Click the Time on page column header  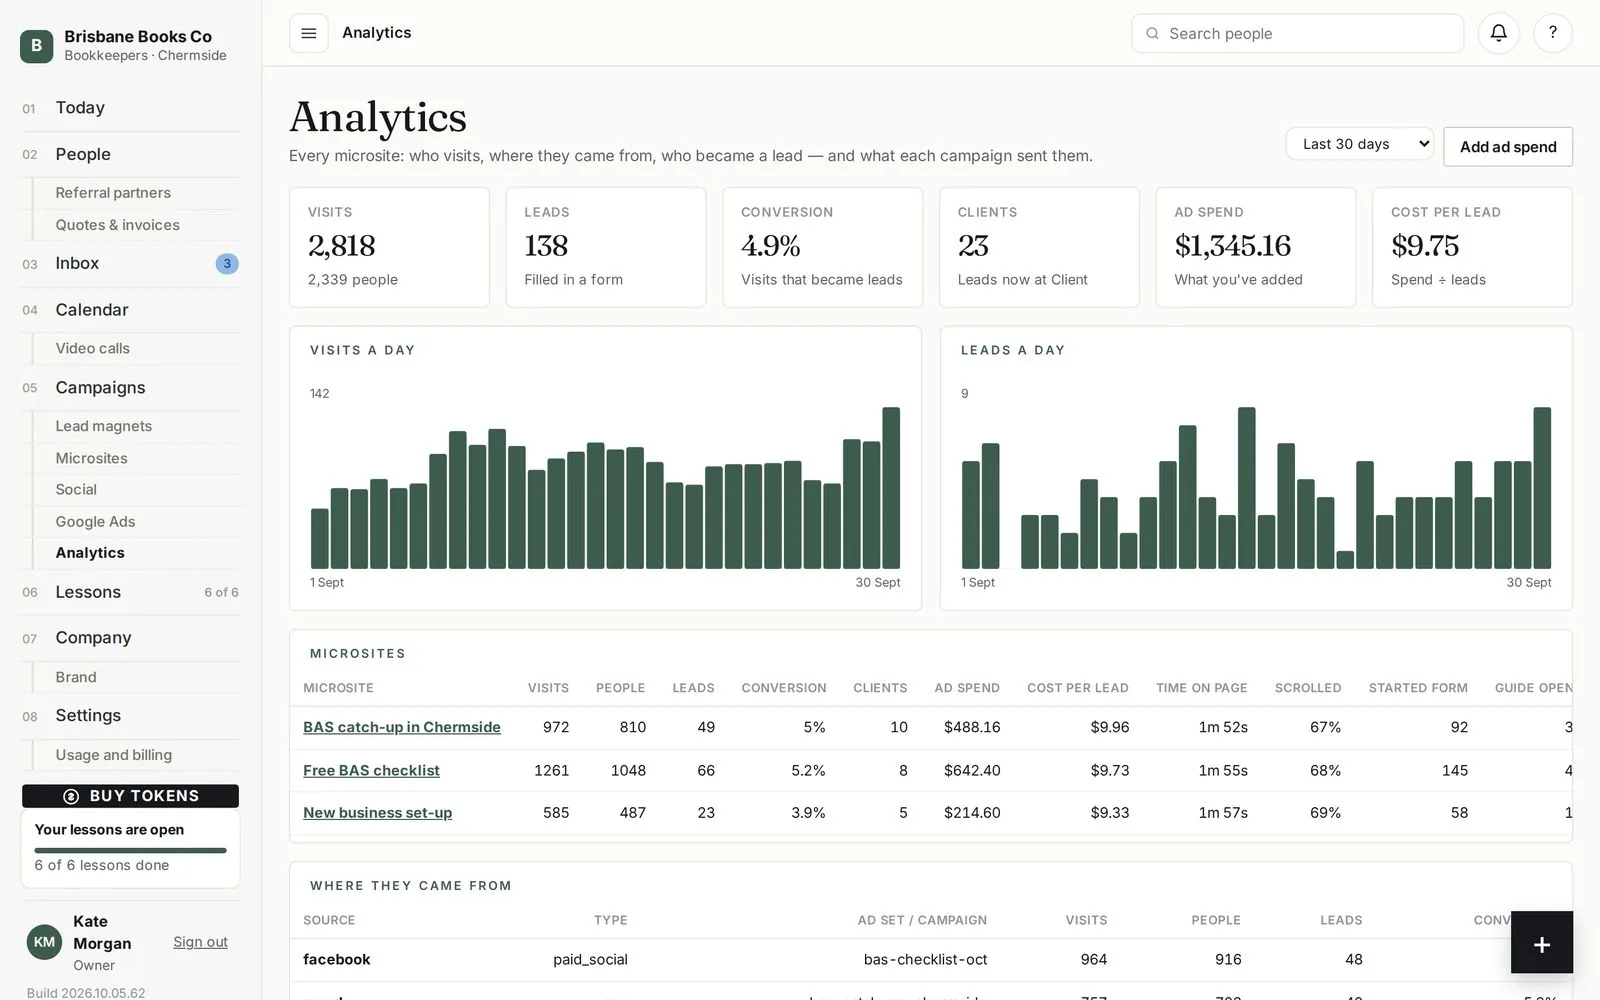1201,688
